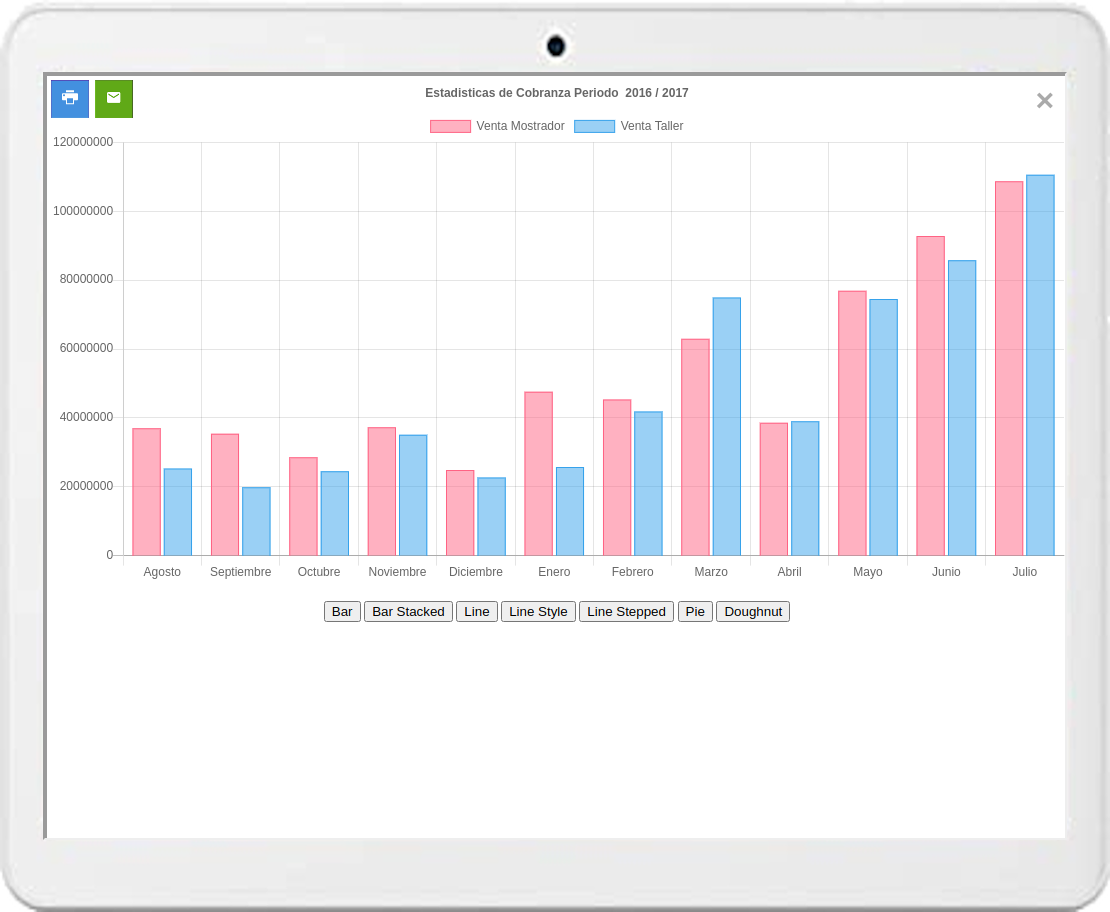Screen dimensions: 1110x912
Task: Click the blue Noviembre bar
Action: click(413, 496)
